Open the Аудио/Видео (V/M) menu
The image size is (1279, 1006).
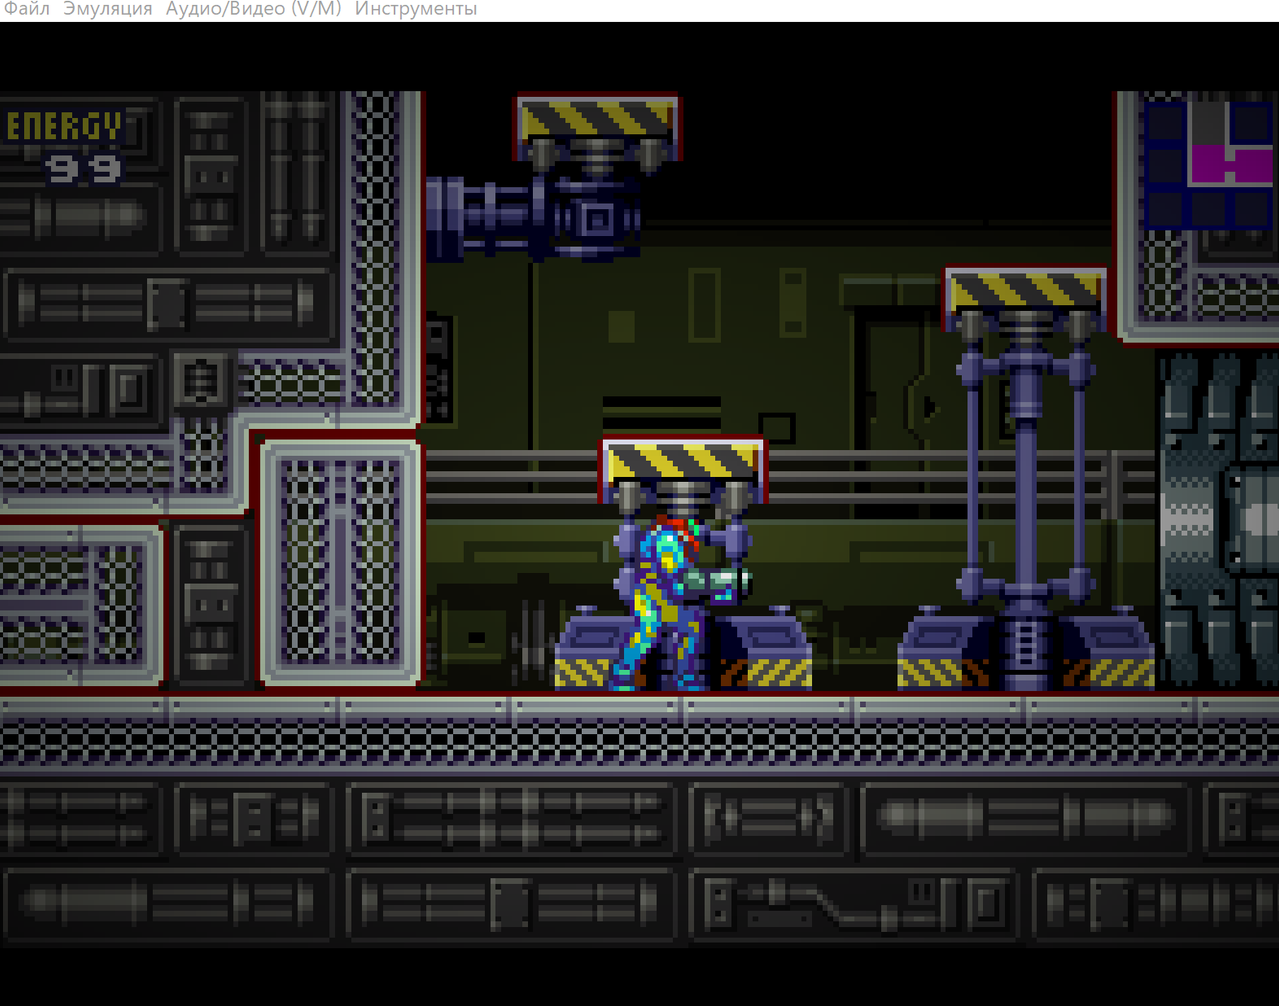click(x=254, y=9)
